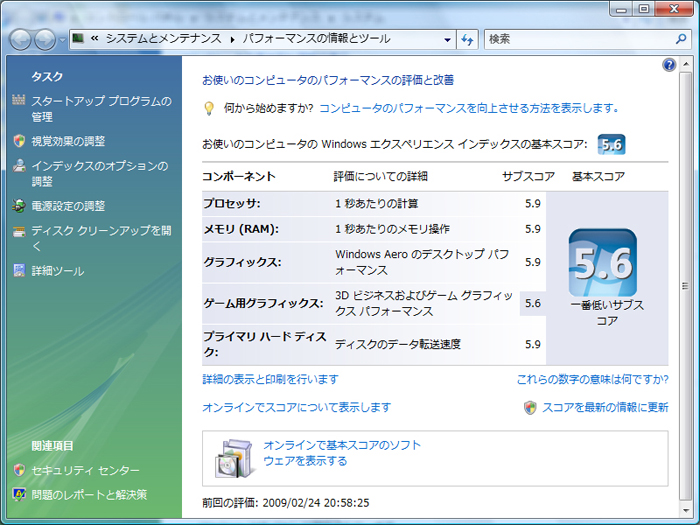The image size is (700, 525).
Task: Open オンラインでスコアについて表示します link
Action: coord(297,407)
